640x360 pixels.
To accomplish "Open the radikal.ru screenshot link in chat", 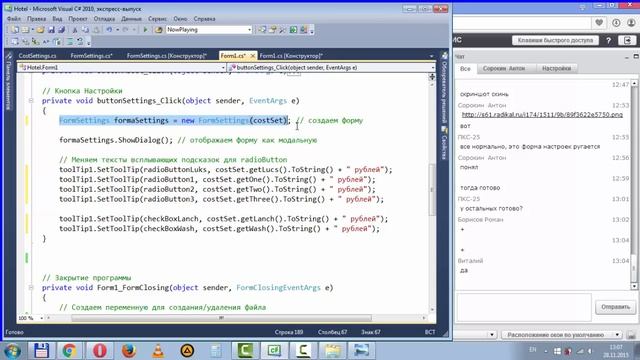I will point(542,115).
